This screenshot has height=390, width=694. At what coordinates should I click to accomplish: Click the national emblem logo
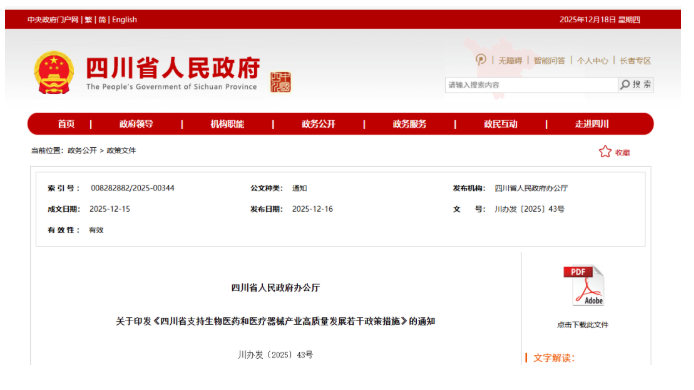(54, 73)
